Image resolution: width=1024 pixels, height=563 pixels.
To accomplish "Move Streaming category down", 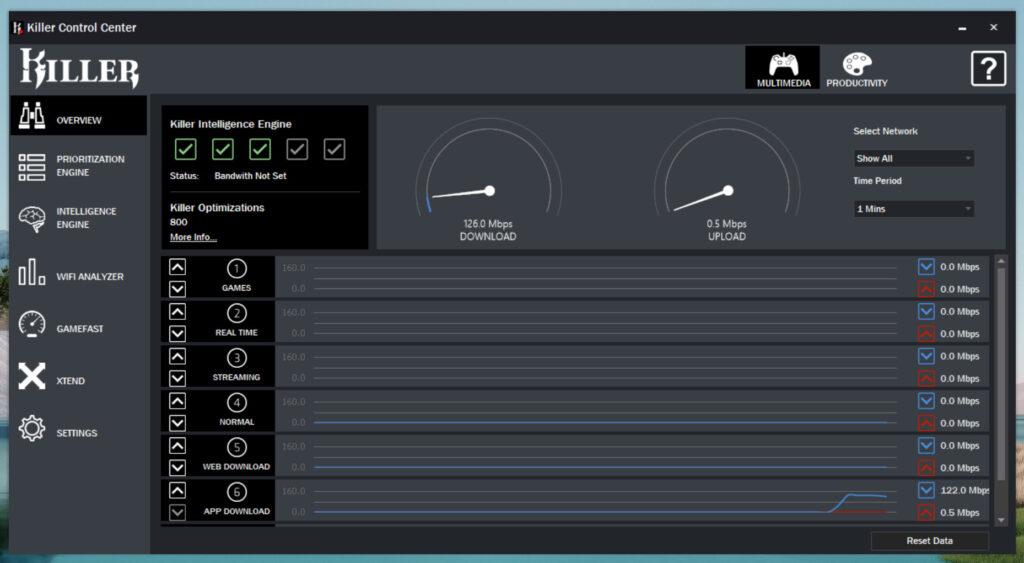I will 177,378.
